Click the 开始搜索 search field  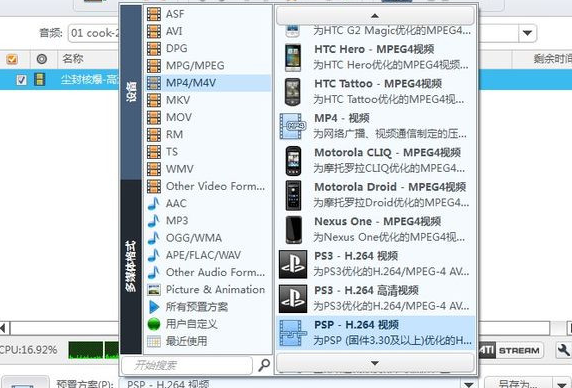coord(187,365)
